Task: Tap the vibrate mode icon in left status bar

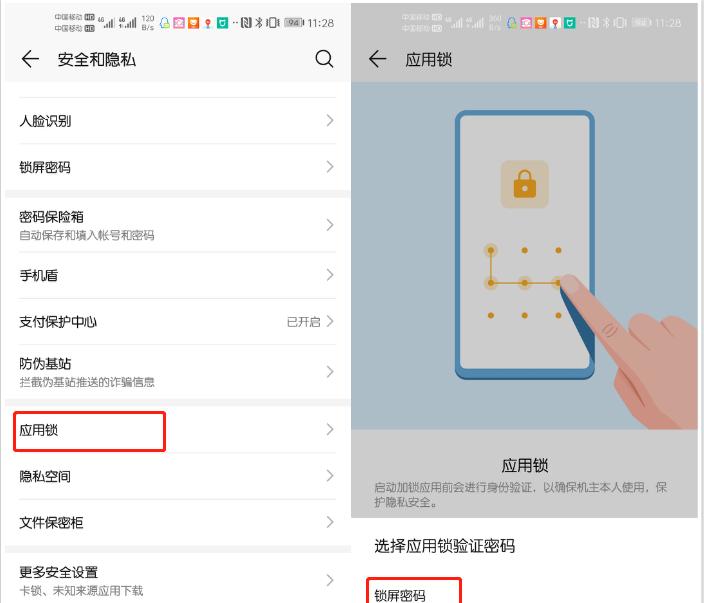Action: 273,22
